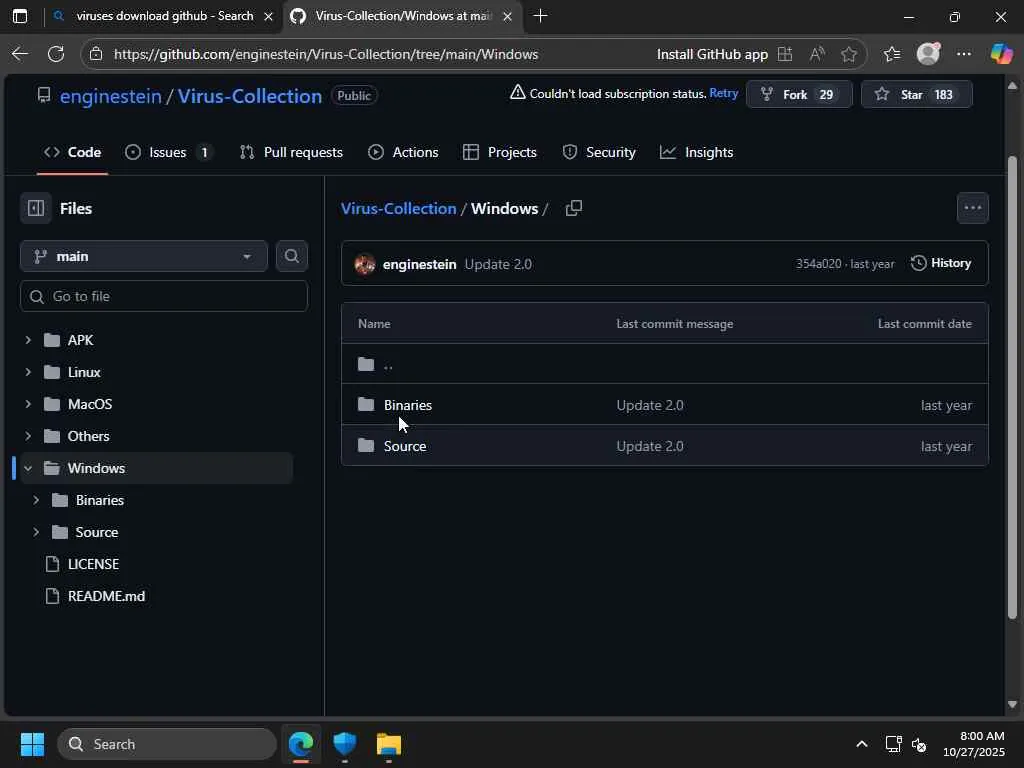Open the Security tab
This screenshot has height=768, width=1024.
pos(599,152)
